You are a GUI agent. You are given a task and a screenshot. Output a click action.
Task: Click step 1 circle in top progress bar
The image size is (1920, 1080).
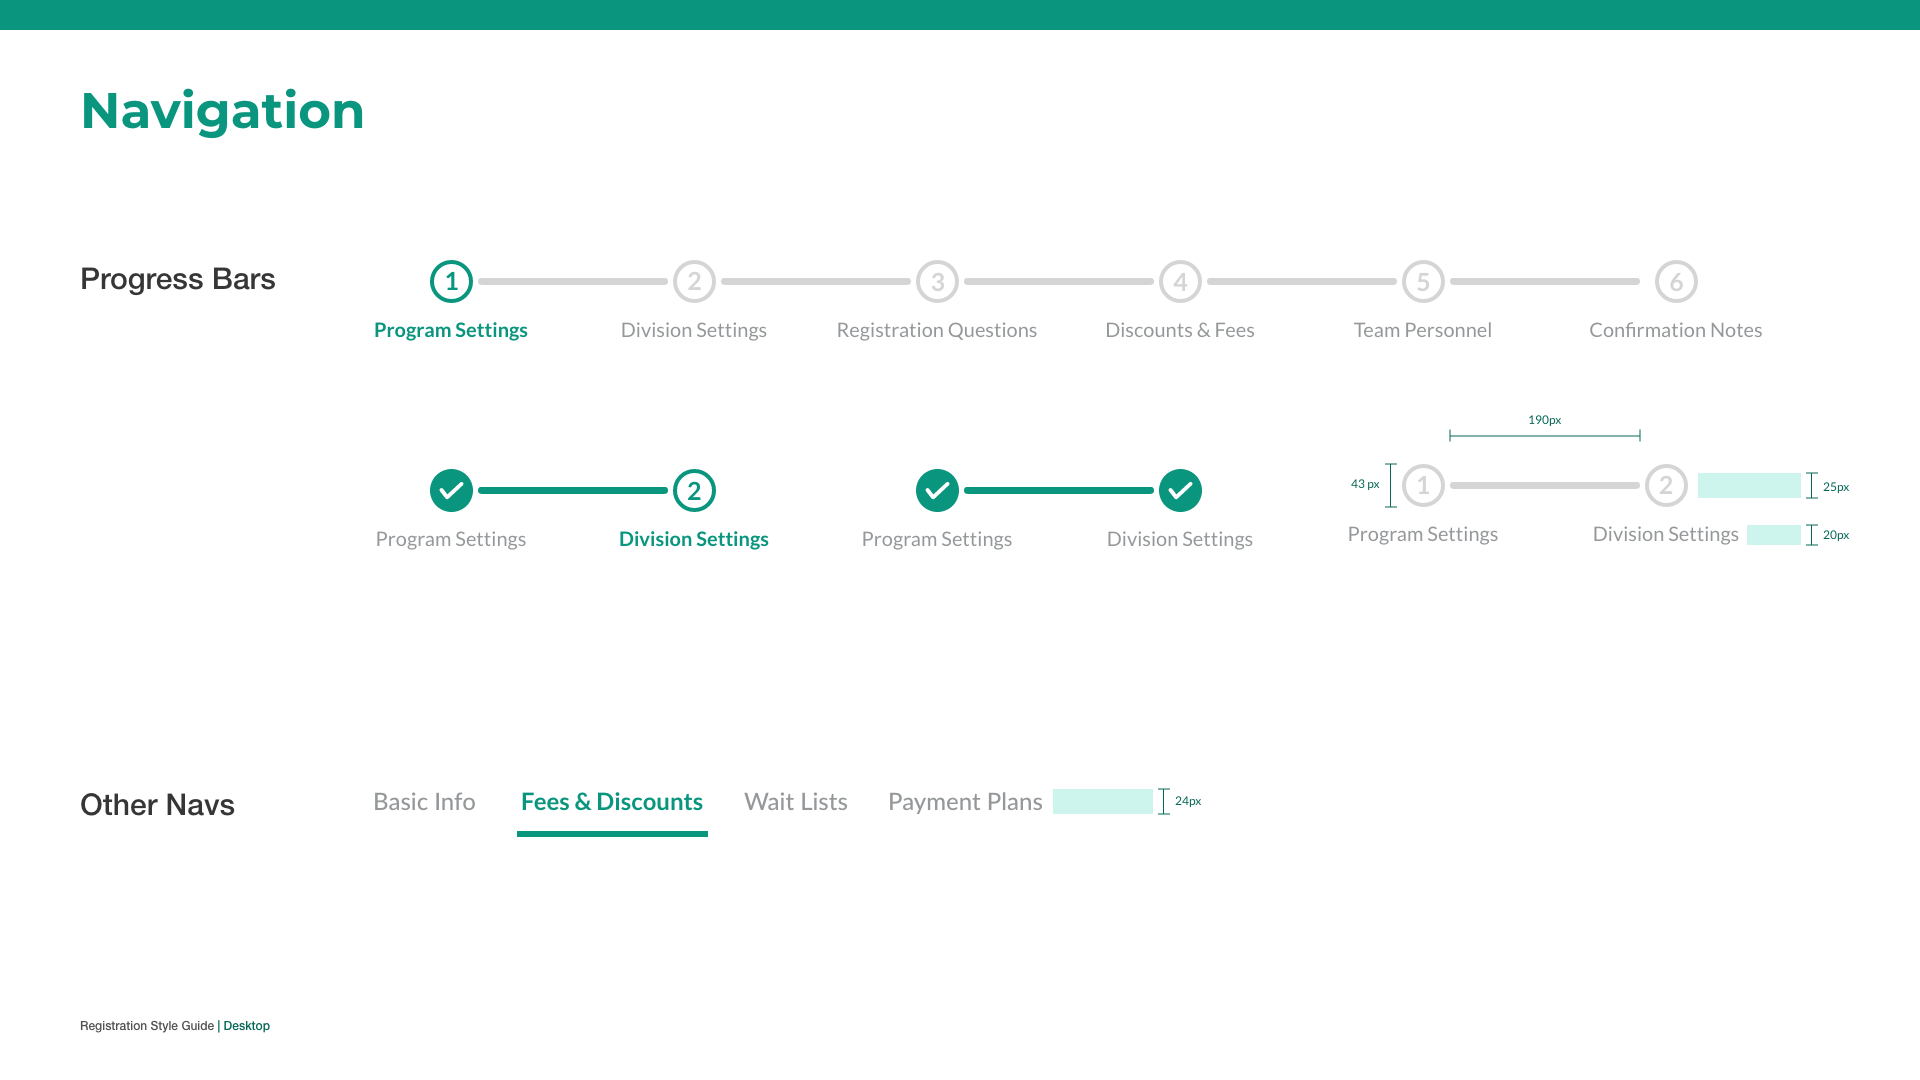pos(451,282)
